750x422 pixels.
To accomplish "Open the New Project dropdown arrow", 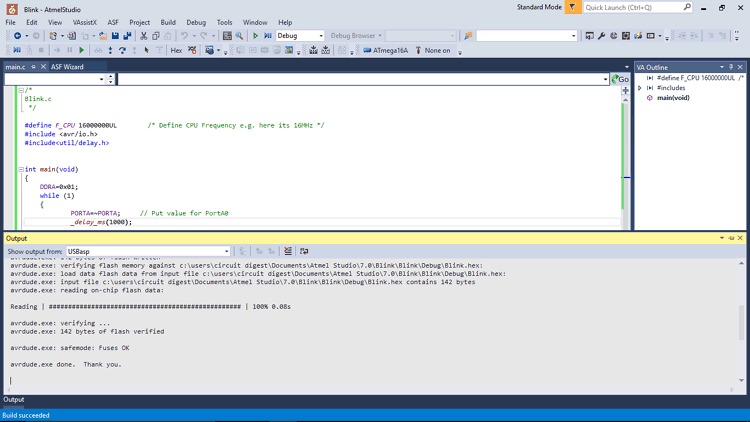I will (x=62, y=36).
